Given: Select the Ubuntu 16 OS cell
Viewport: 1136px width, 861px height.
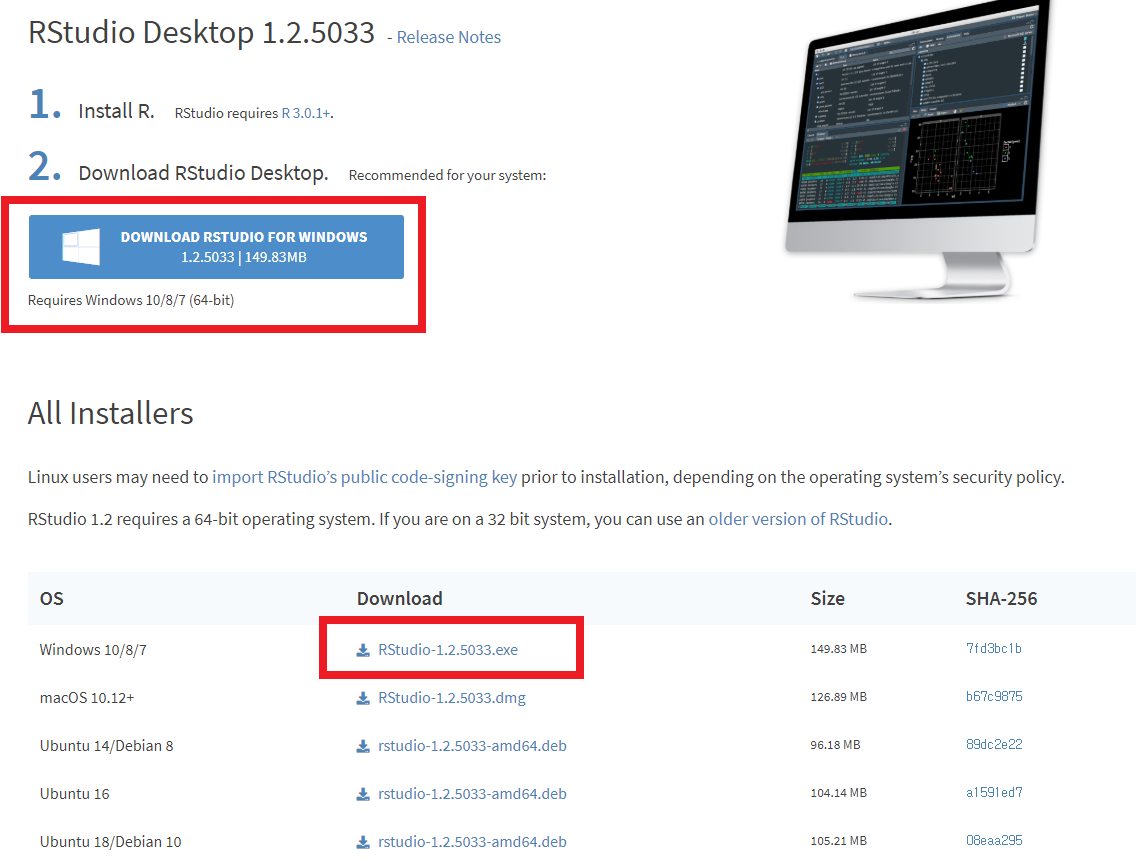Looking at the screenshot, I should point(75,794).
